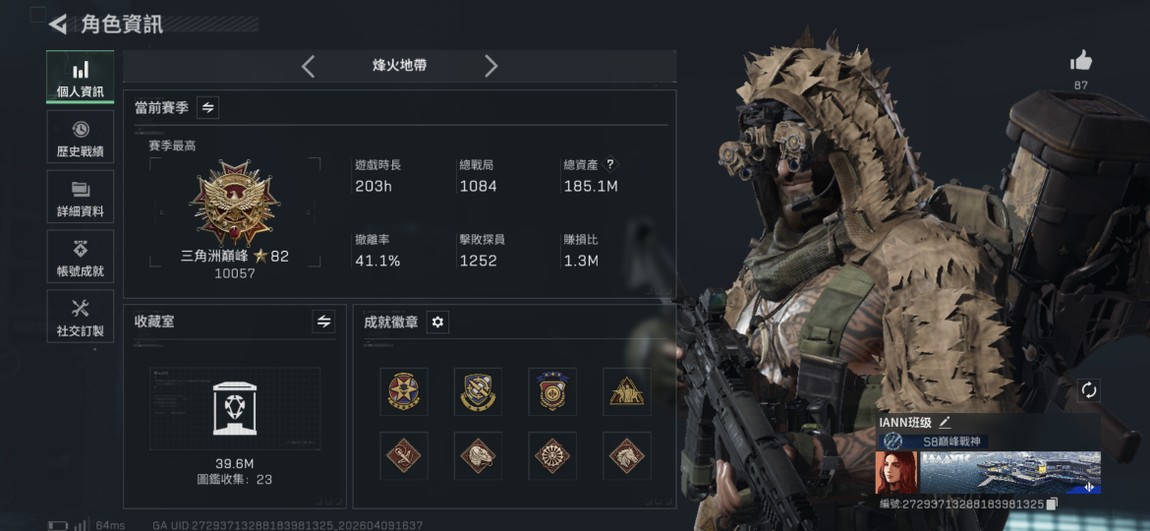
Task: Toggle the 收藏室 swap button
Action: (x=323, y=321)
